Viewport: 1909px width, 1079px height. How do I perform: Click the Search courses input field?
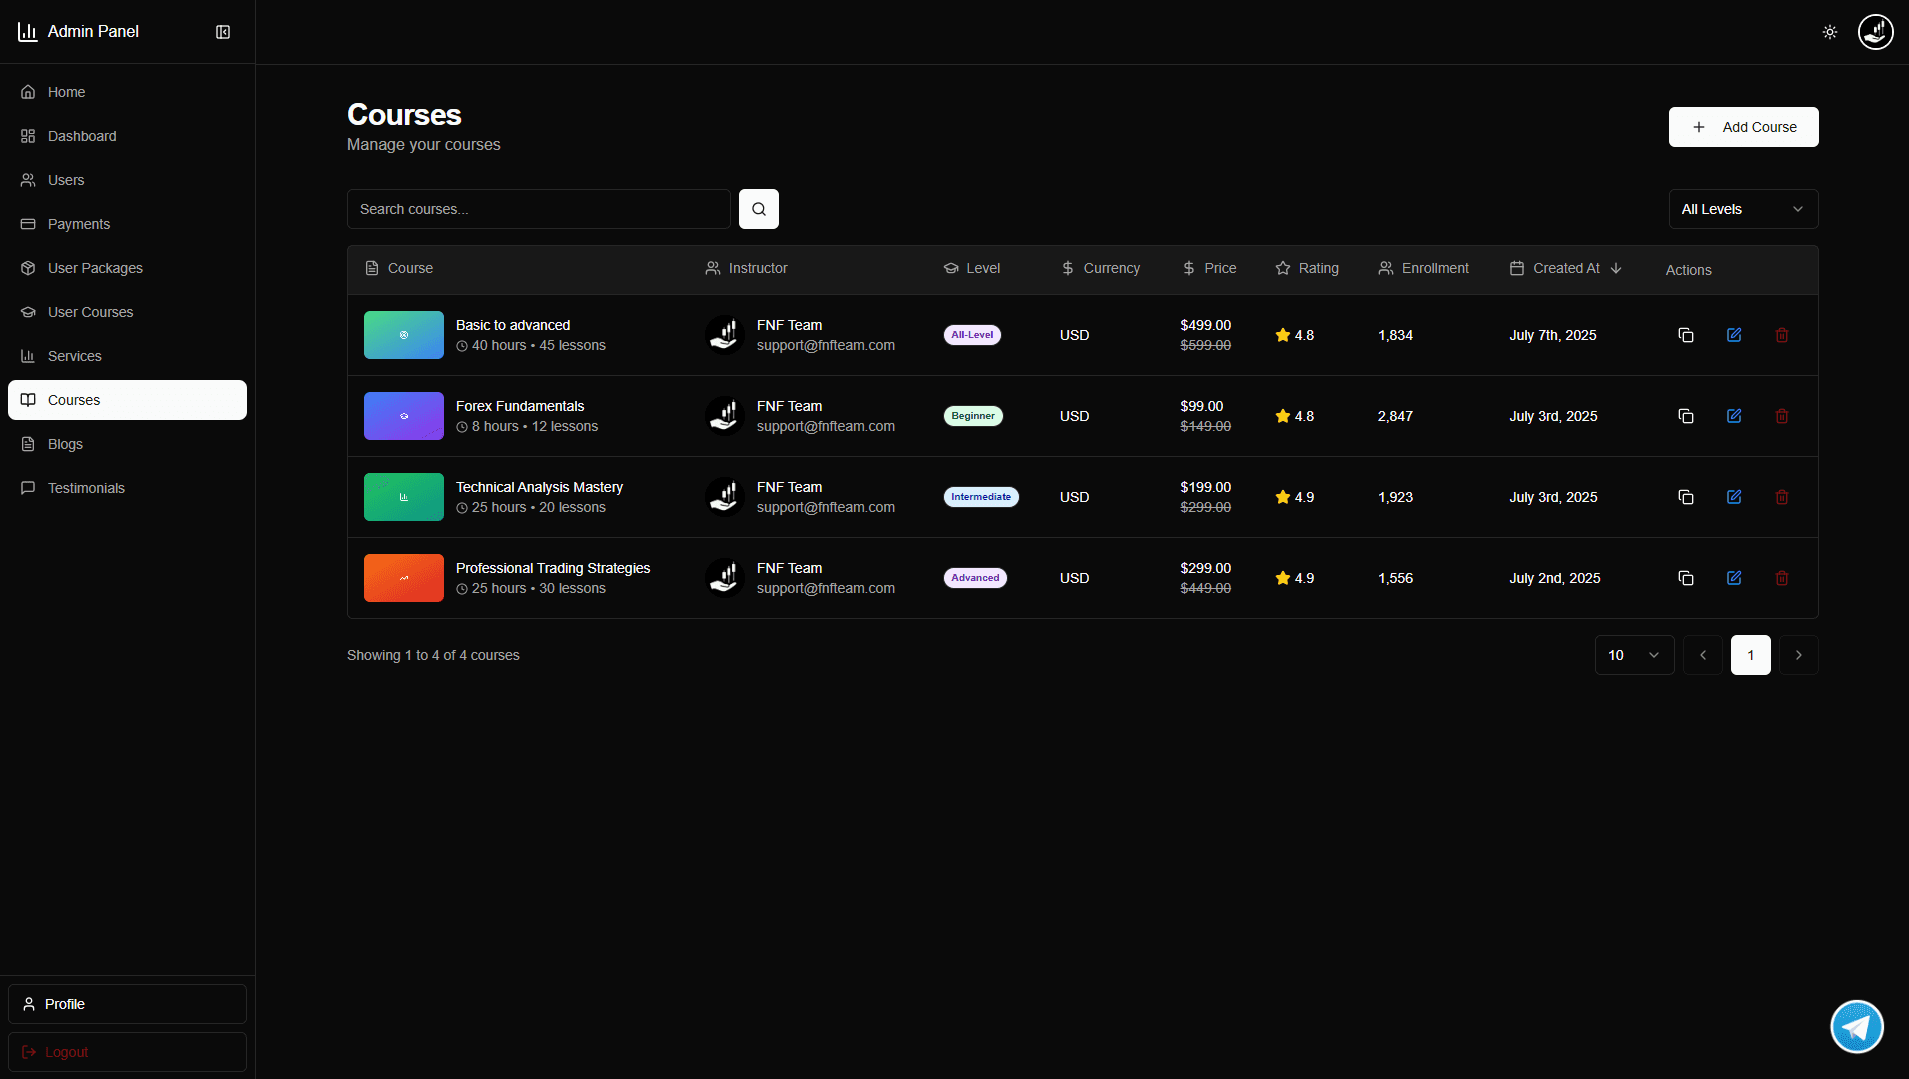539,209
